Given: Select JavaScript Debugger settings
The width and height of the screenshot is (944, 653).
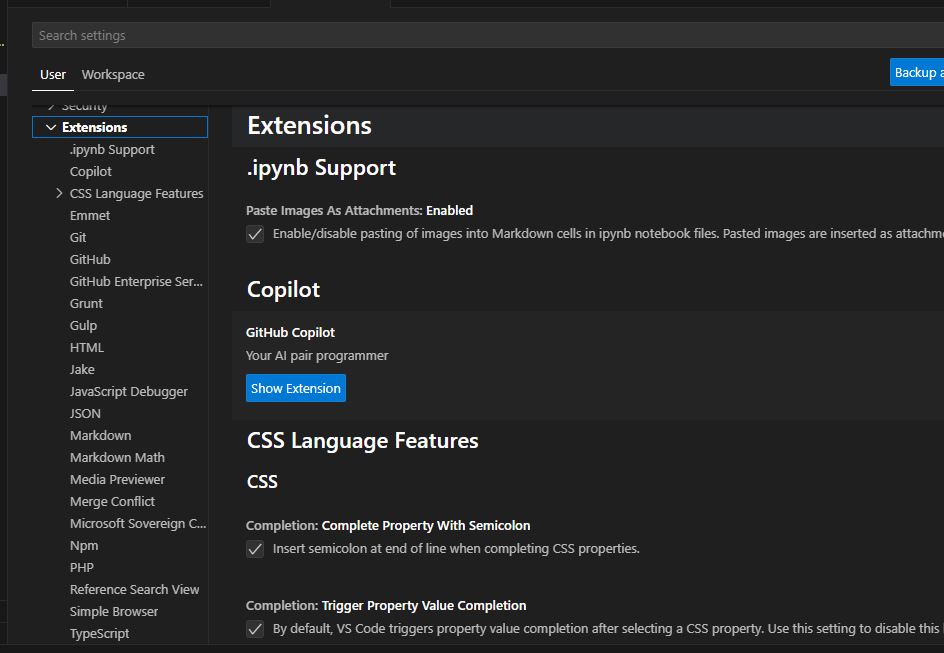Looking at the screenshot, I should click(x=129, y=391).
